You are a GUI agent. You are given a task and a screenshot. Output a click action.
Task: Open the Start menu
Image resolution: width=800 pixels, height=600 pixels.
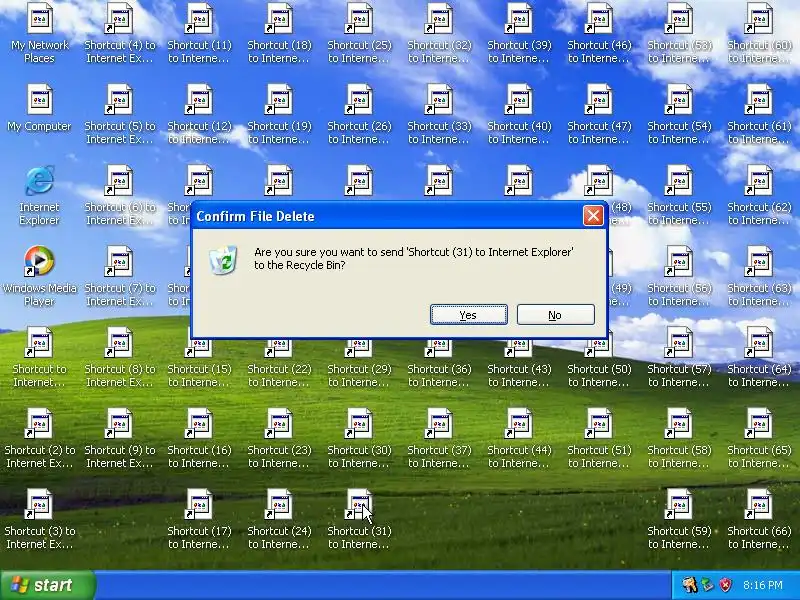click(x=48, y=585)
